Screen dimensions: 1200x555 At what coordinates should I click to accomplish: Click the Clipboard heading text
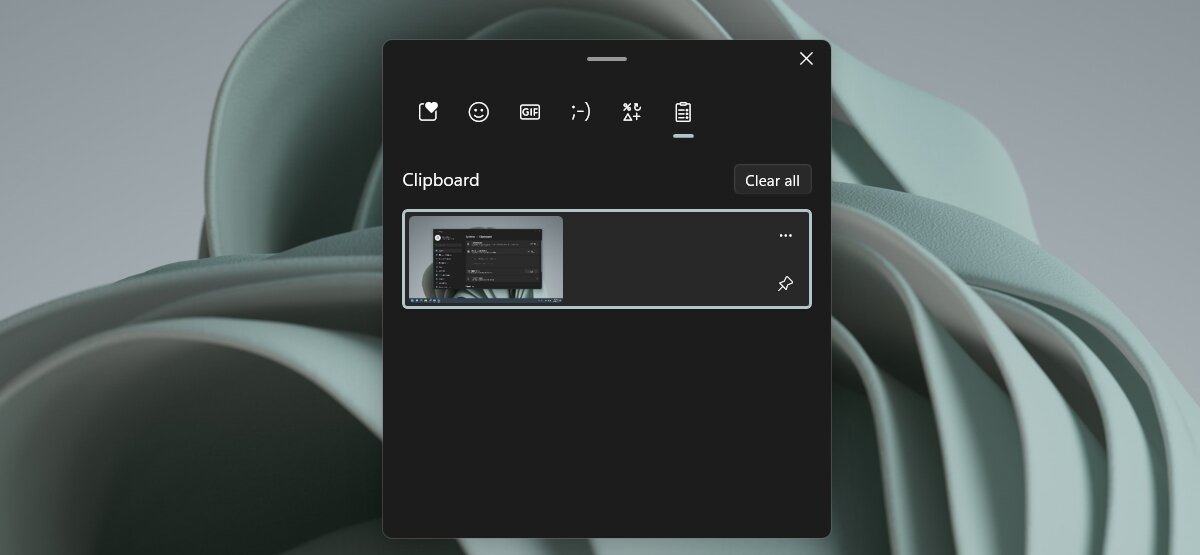click(x=441, y=180)
